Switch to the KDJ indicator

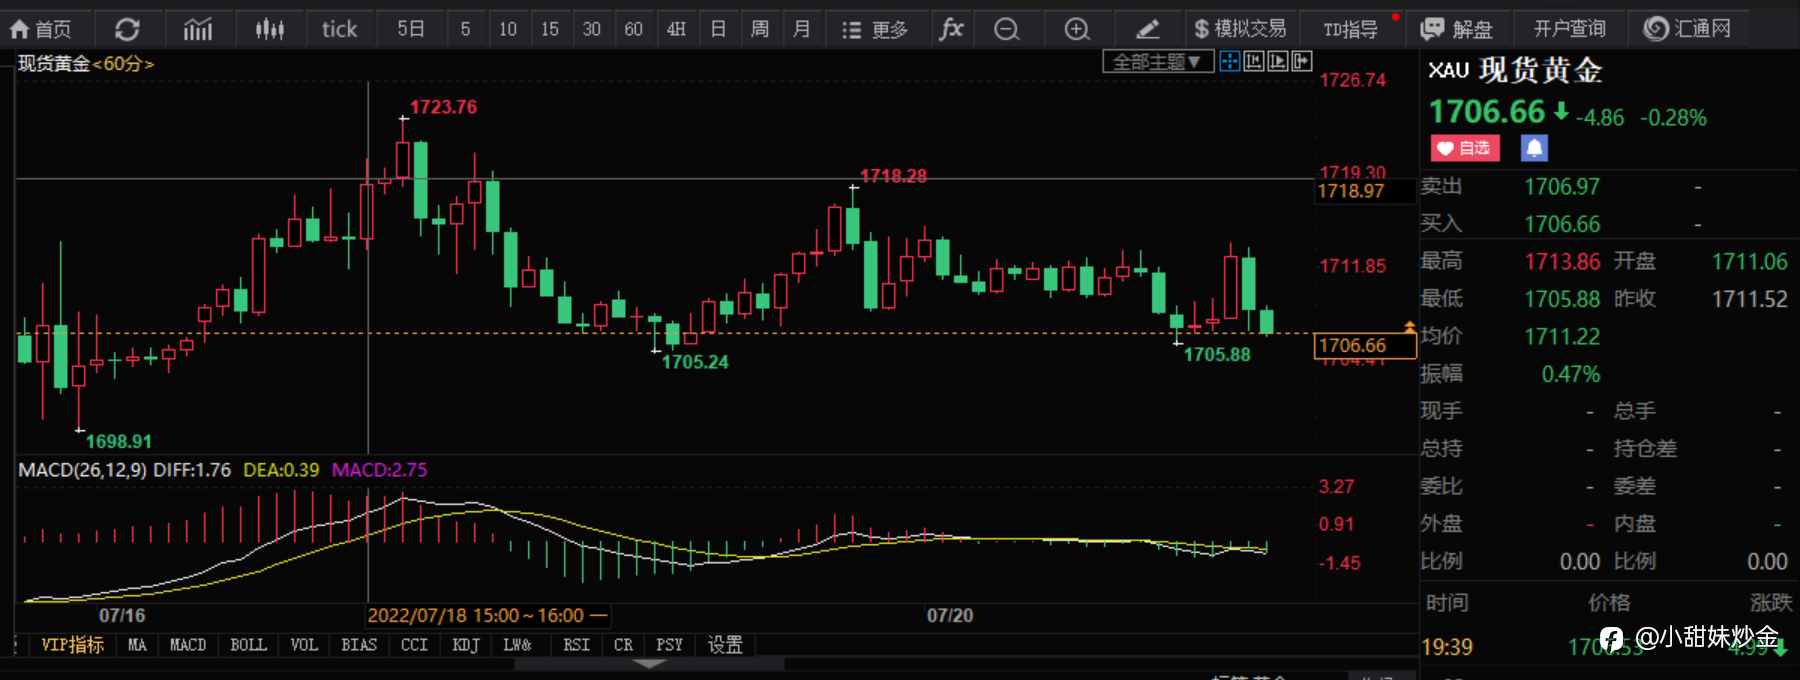click(x=466, y=645)
